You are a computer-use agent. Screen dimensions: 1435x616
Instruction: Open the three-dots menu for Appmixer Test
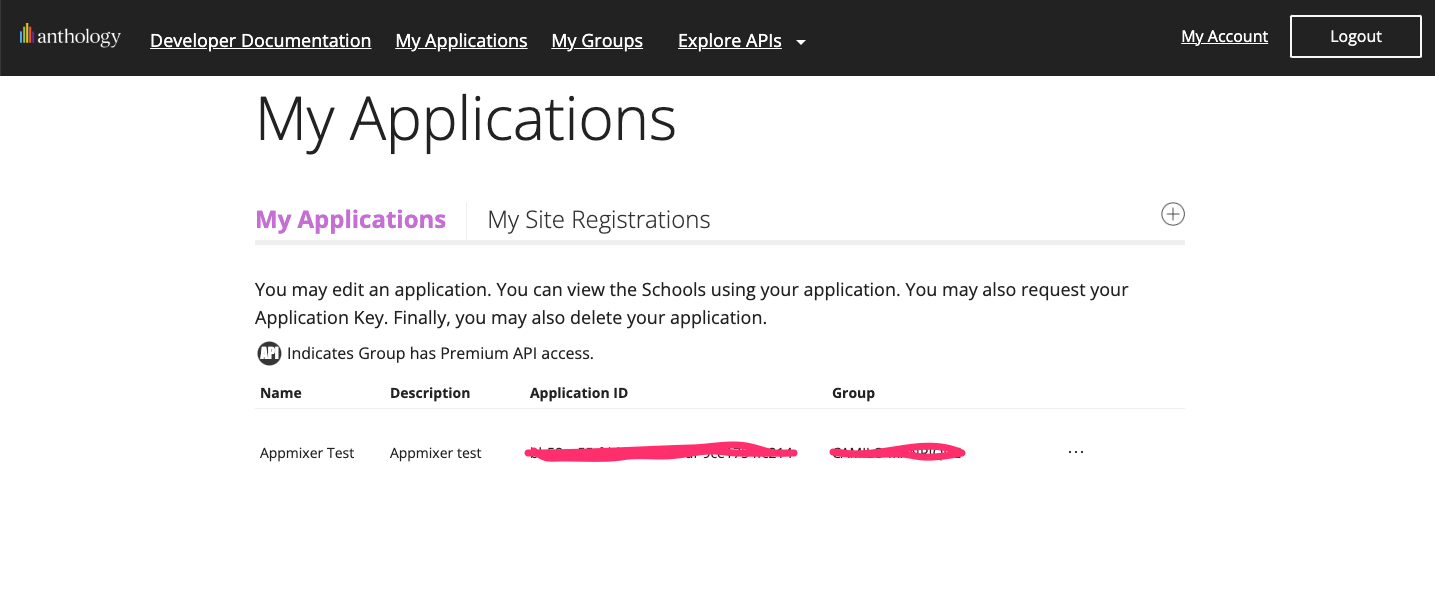(x=1075, y=452)
